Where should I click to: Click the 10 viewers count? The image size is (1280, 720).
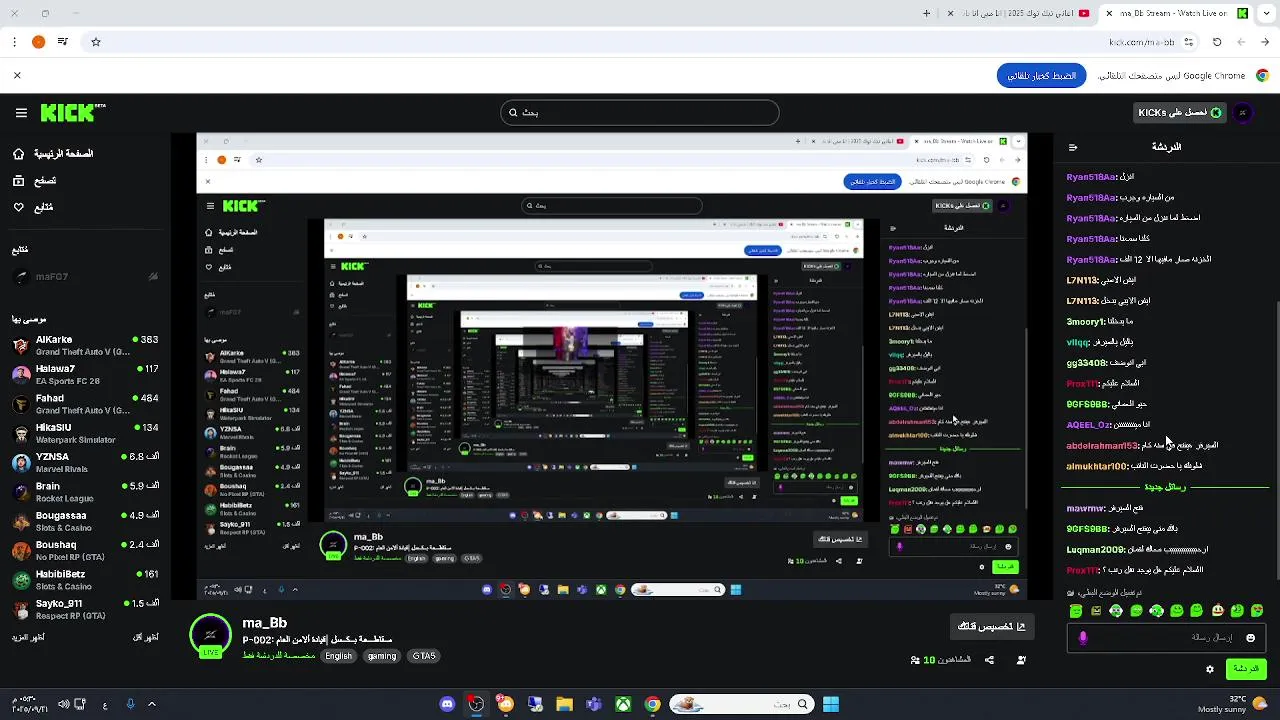coord(940,660)
